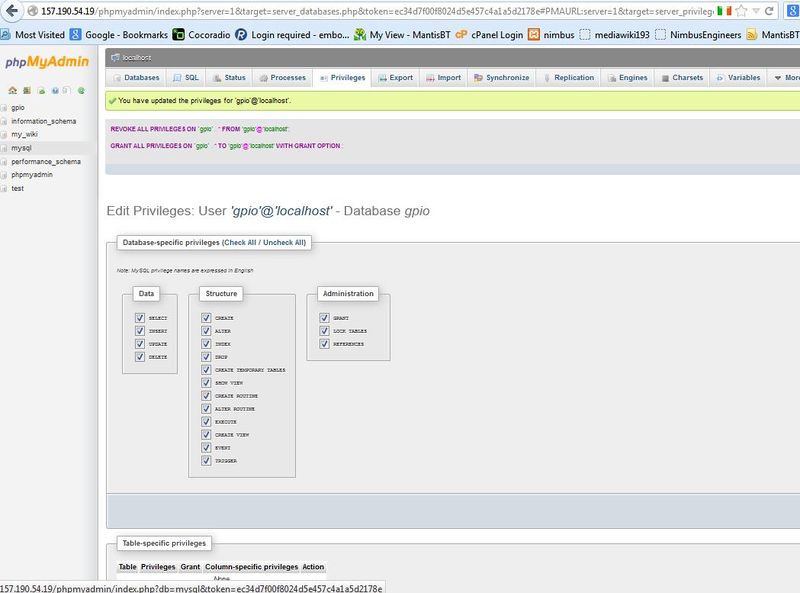
Task: Click the phpmyadmin database icon in sidebar
Action: pos(4,175)
